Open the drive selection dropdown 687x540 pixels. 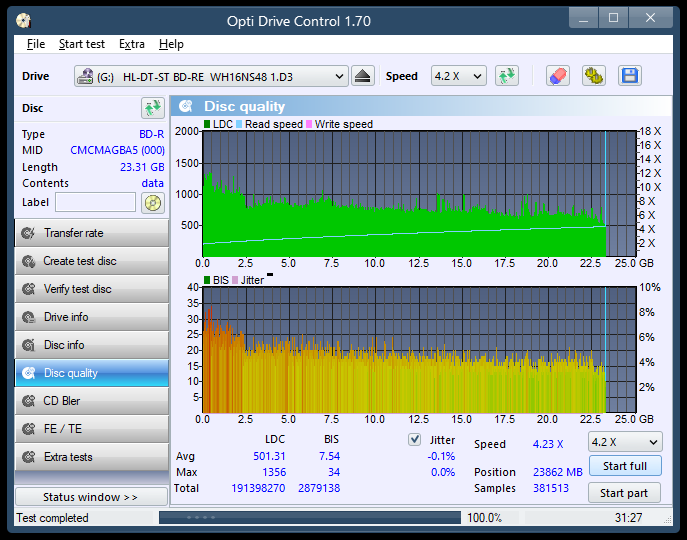tap(211, 76)
